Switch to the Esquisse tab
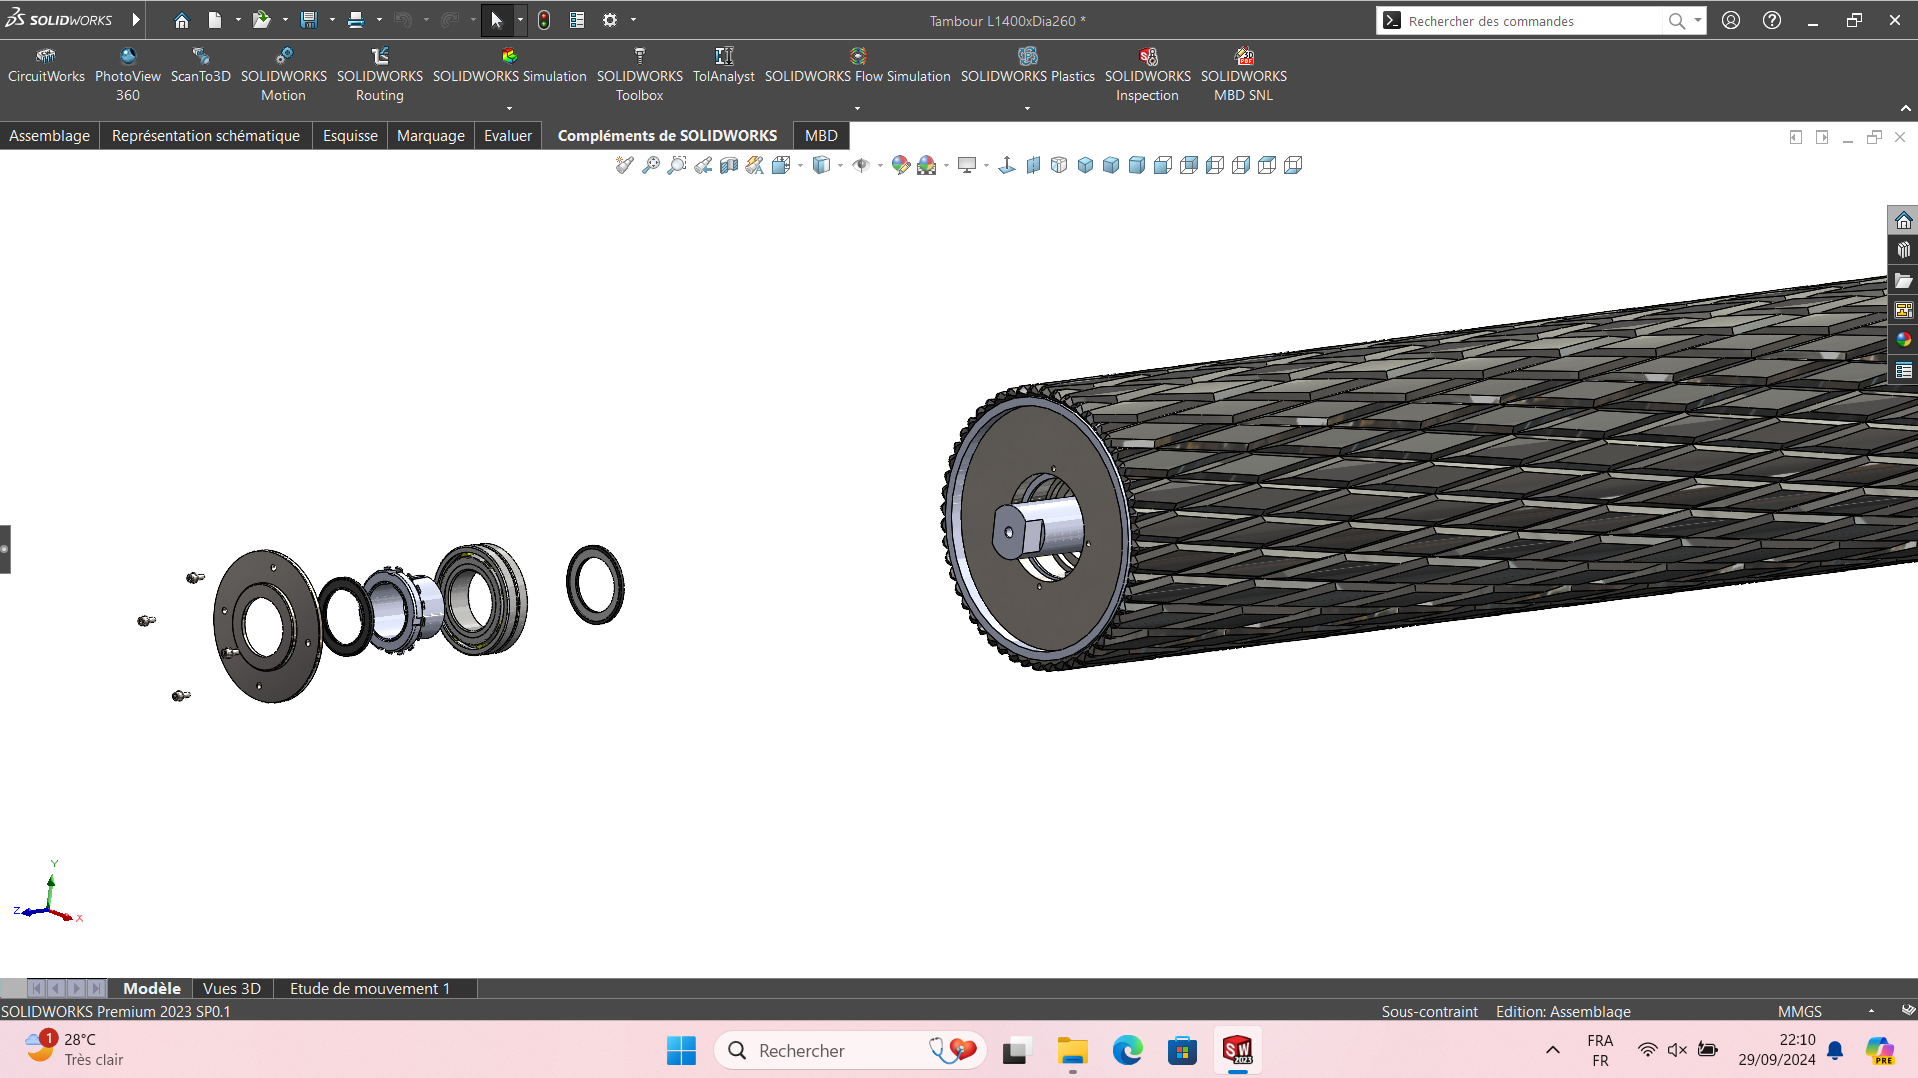 coord(350,136)
